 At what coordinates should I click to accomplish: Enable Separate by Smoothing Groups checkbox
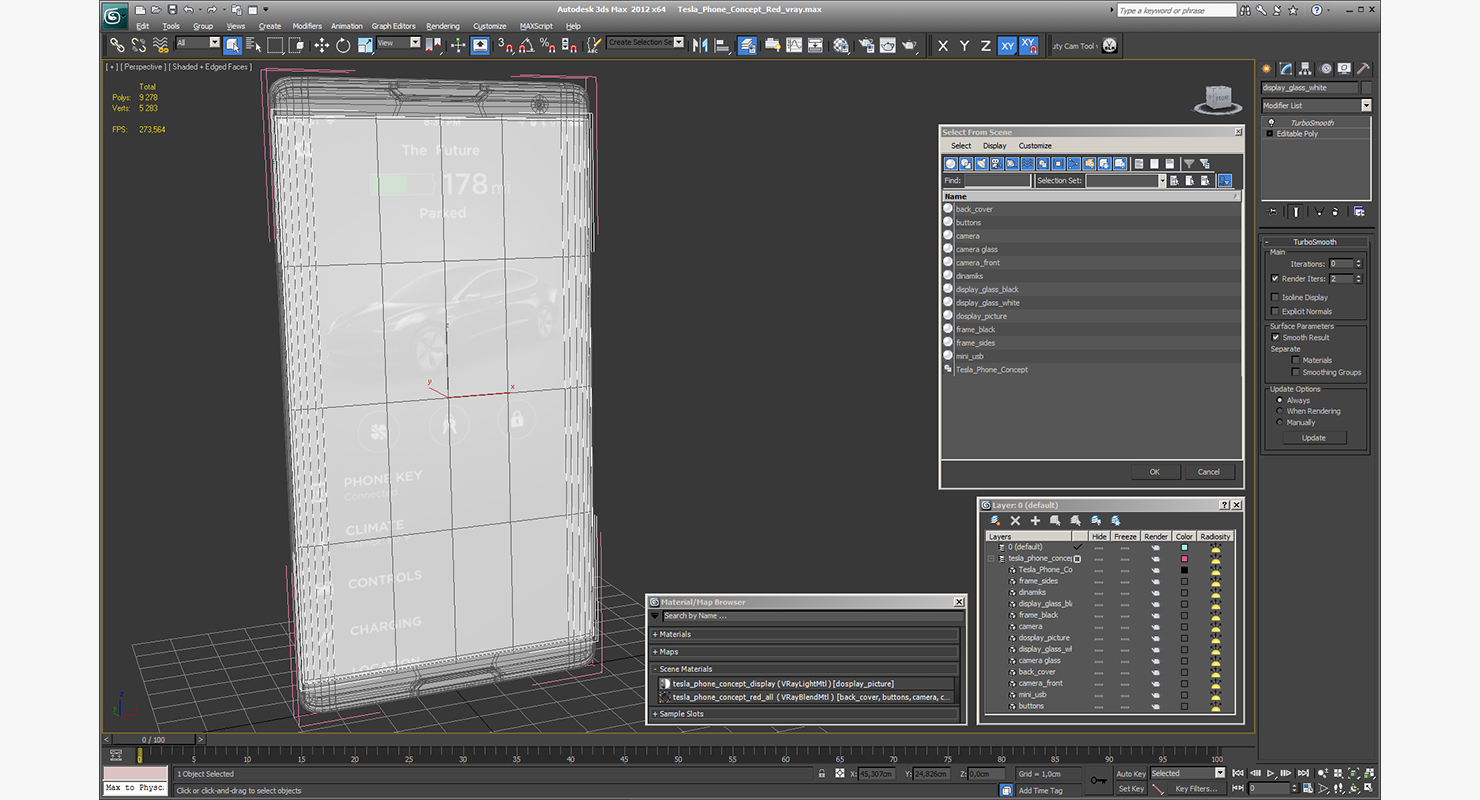1296,372
